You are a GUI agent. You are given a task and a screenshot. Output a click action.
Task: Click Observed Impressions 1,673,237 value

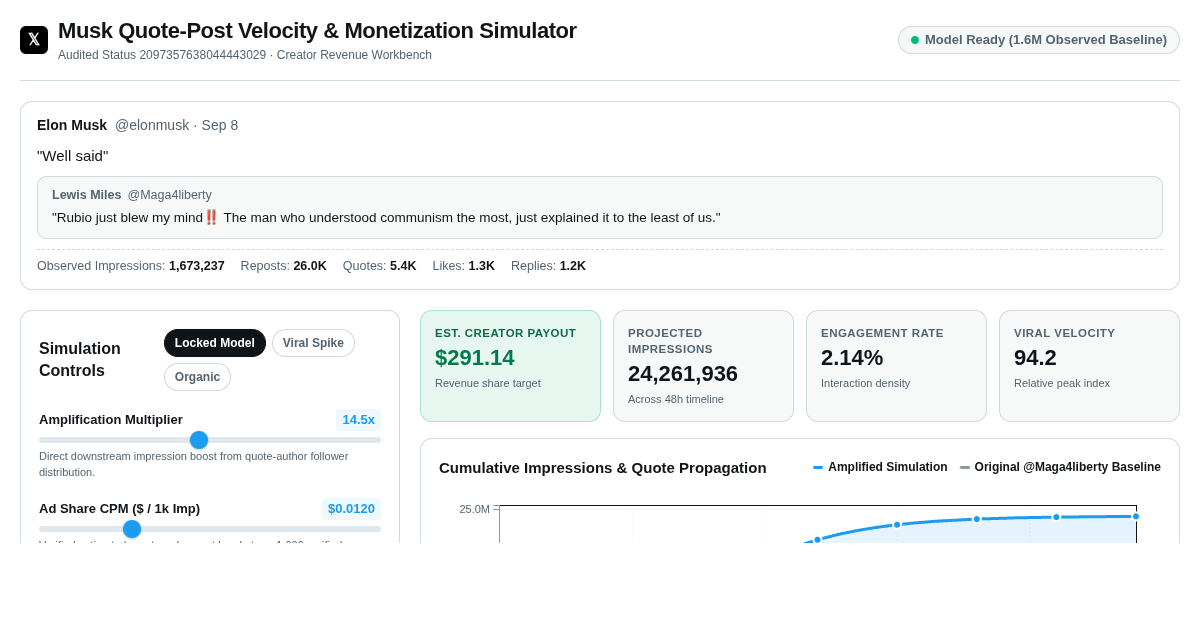coord(197,266)
